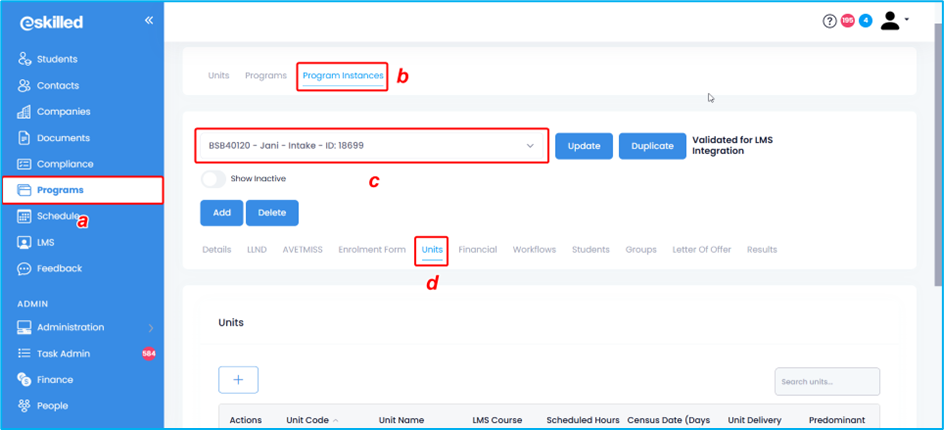Screen dimensions: 944x430
Task: Click the help question mark icon
Action: [829, 21]
